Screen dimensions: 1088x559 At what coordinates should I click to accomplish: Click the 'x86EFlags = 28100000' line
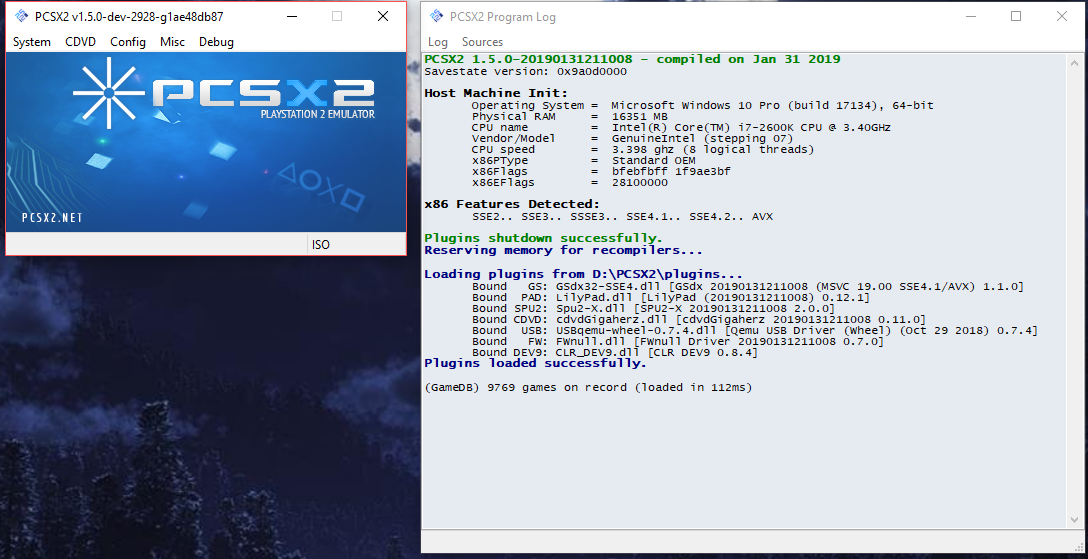tap(570, 182)
